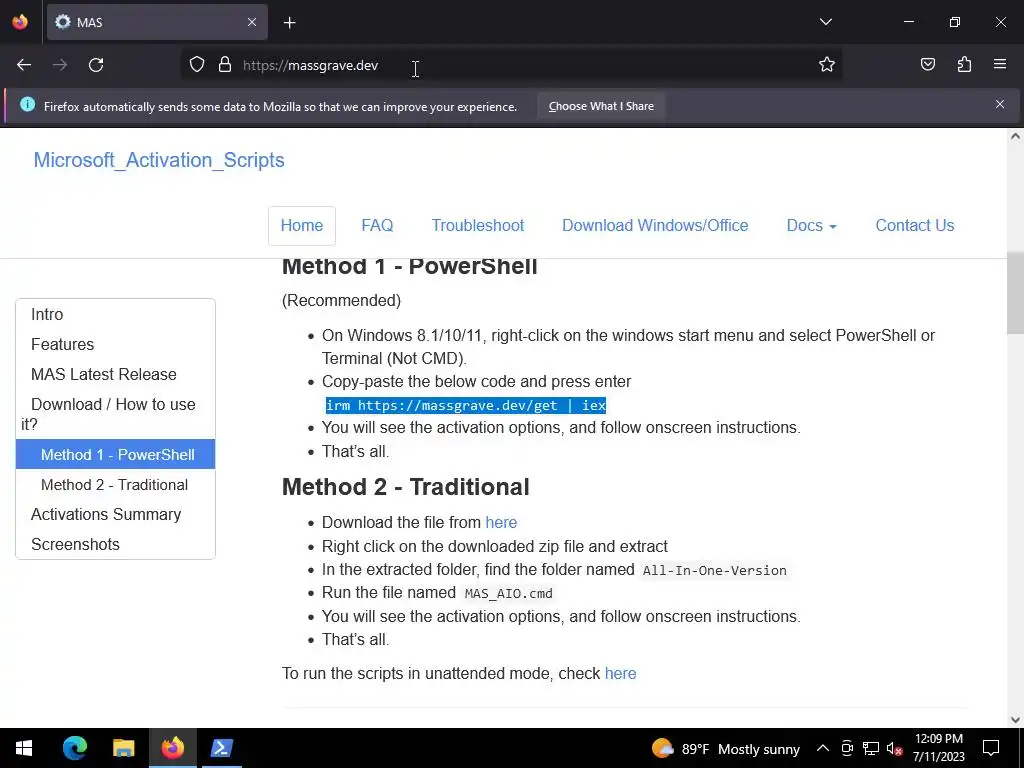Open the weather widget showing 89°F
1024x768 pixels.
pos(726,749)
